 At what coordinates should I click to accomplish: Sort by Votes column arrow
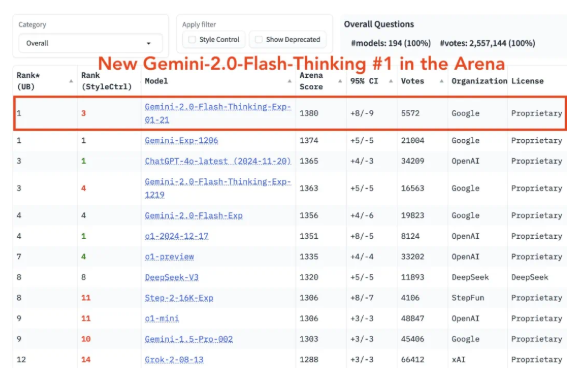(442, 81)
